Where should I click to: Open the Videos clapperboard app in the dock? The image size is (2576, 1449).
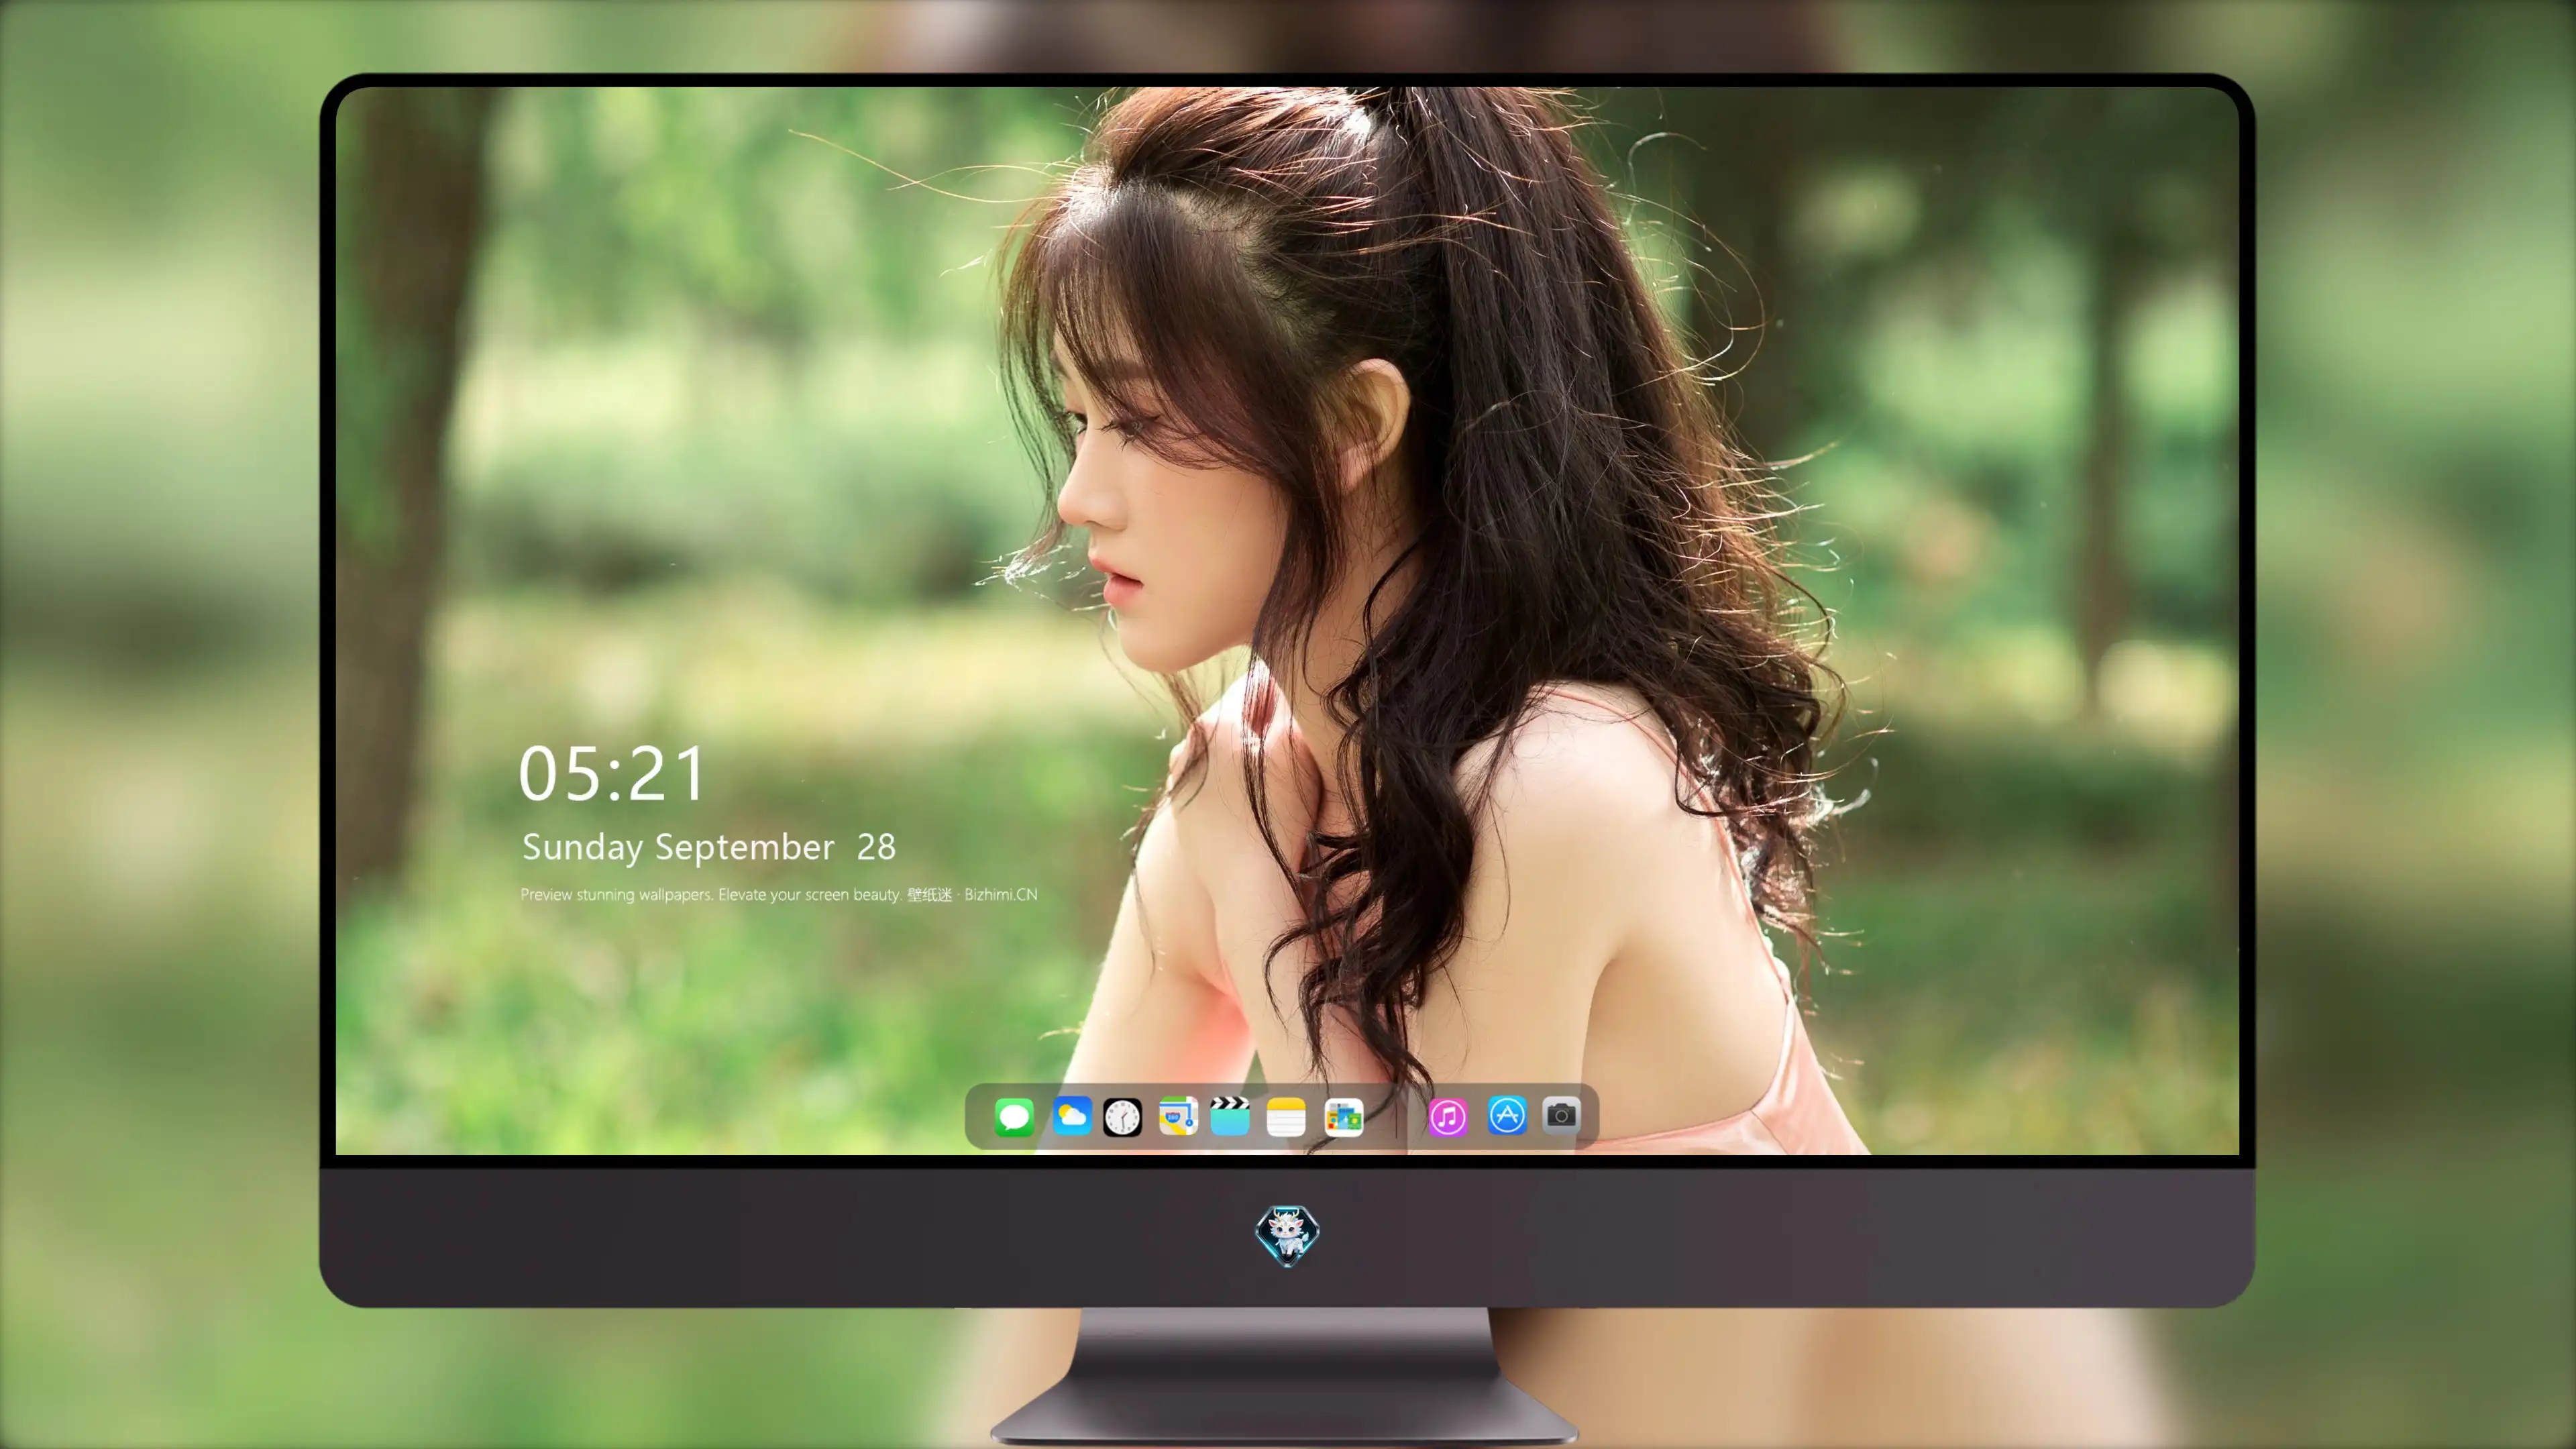pos(1230,1116)
